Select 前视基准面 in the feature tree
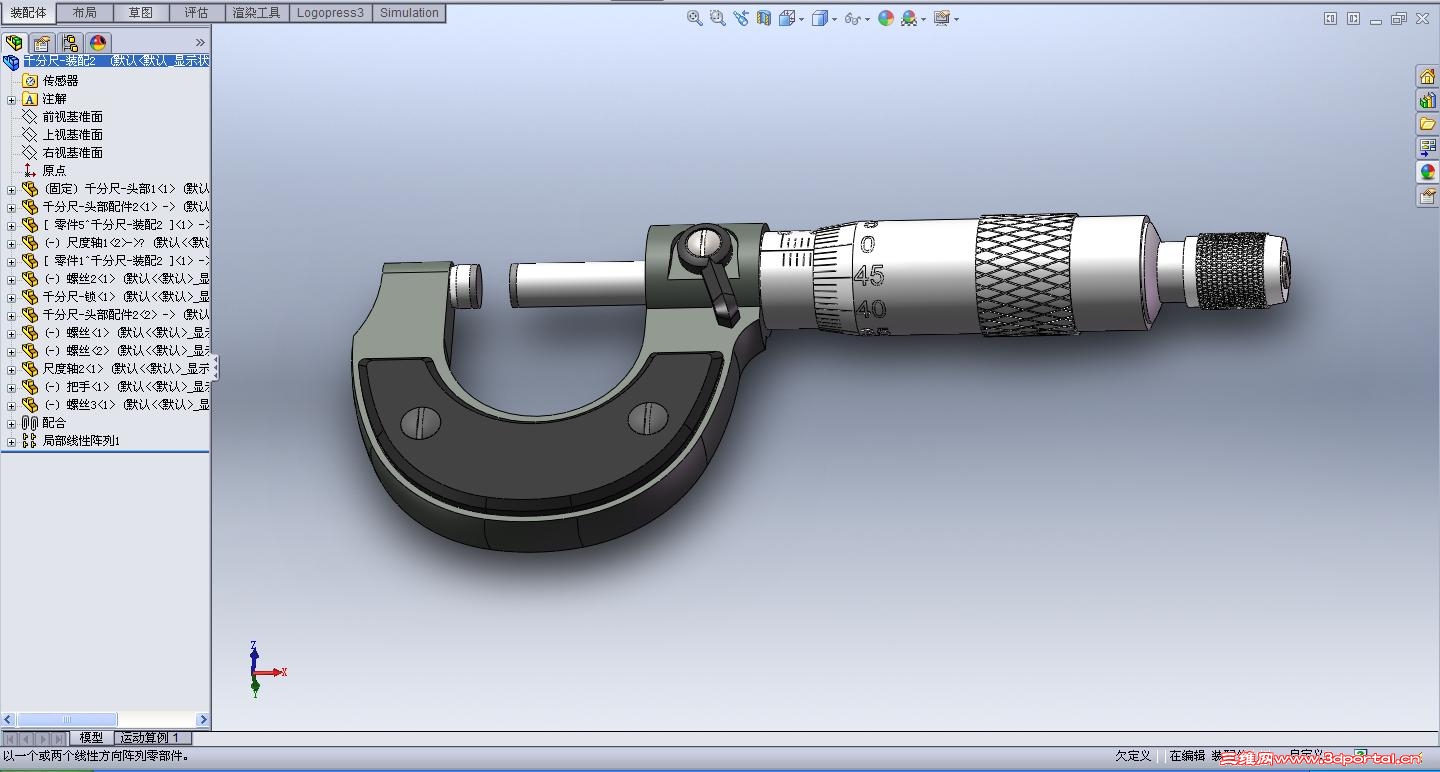1440x772 pixels. tap(72, 117)
